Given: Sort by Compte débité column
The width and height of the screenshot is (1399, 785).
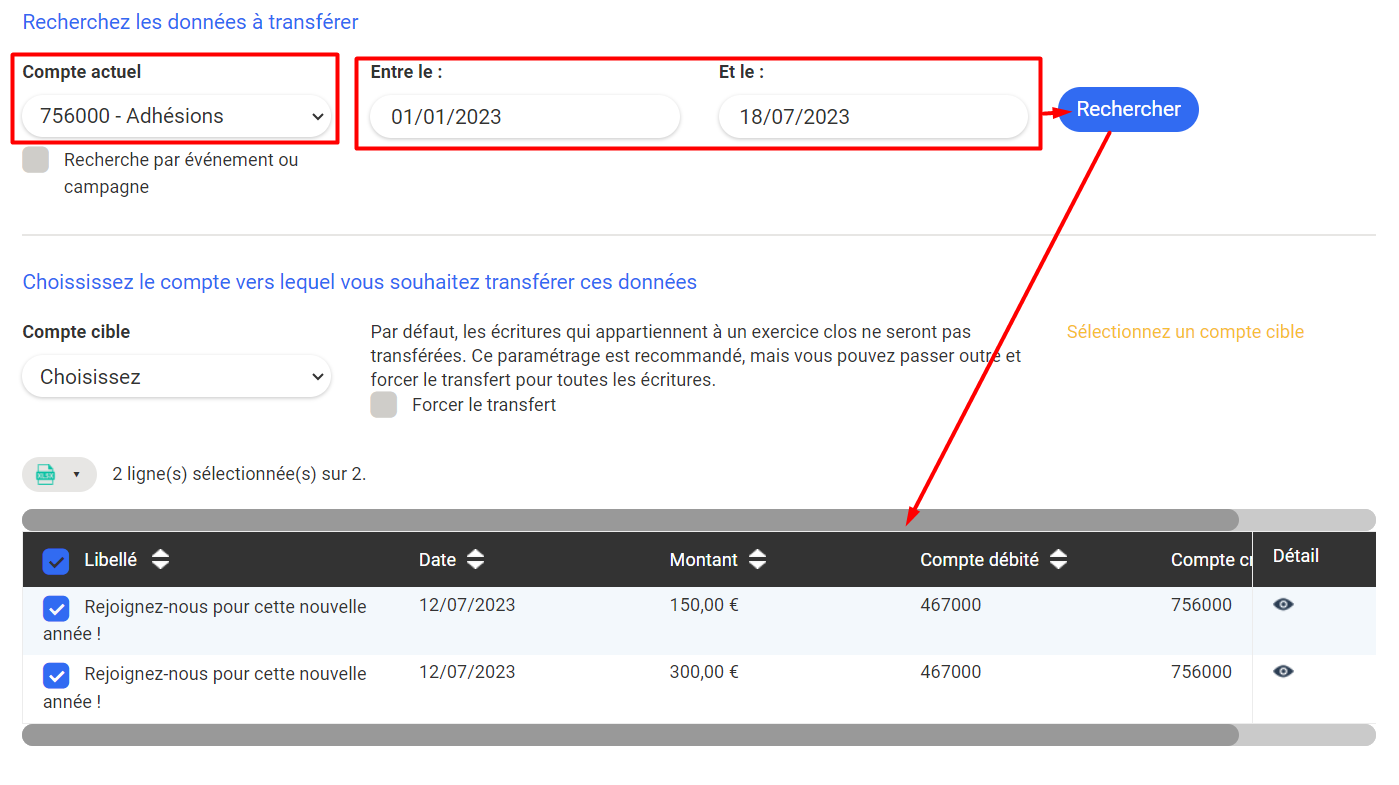Looking at the screenshot, I should [1058, 560].
